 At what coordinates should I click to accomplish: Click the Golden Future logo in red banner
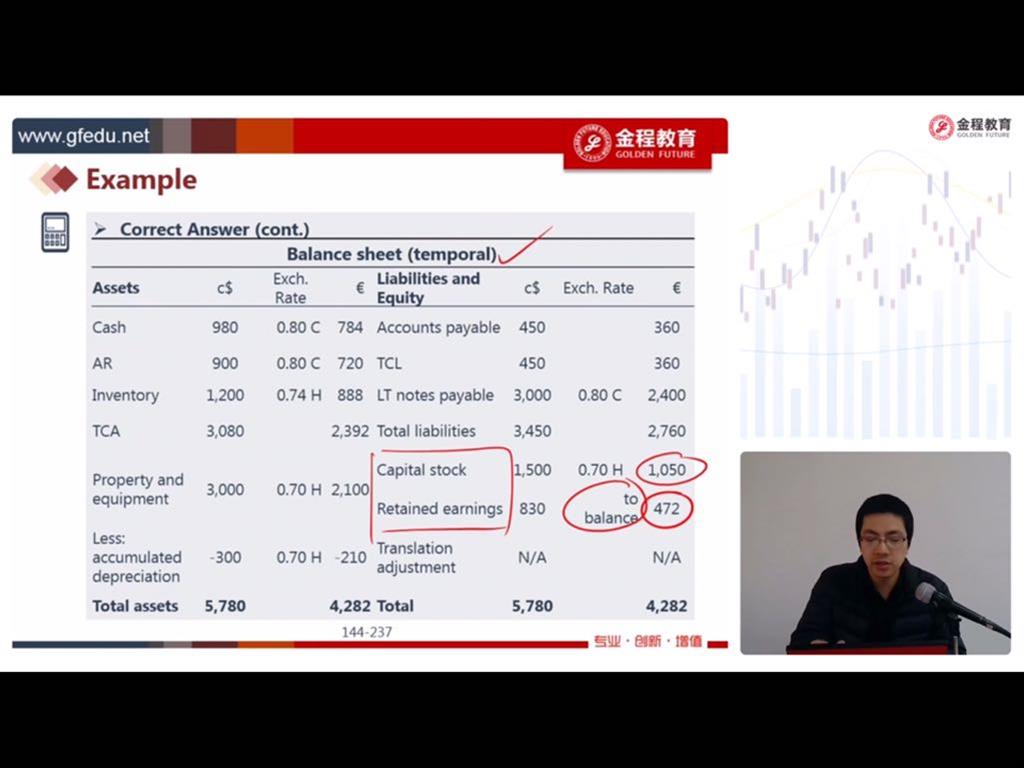(x=635, y=143)
